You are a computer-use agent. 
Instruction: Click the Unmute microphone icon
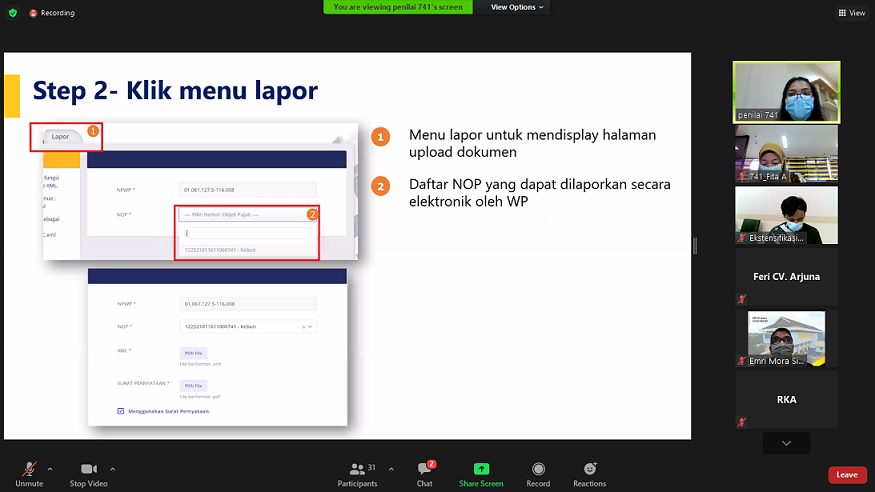[29, 469]
